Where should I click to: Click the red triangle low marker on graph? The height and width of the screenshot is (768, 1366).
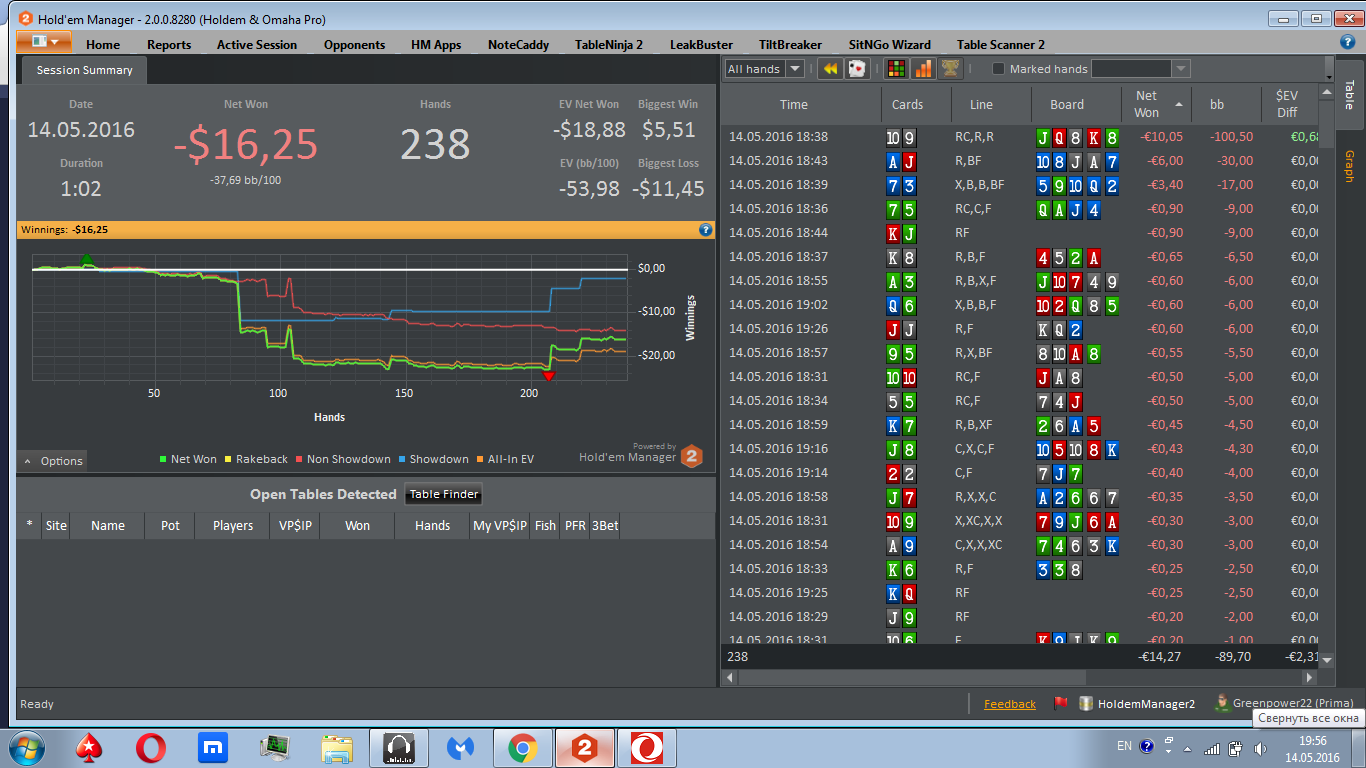(548, 376)
